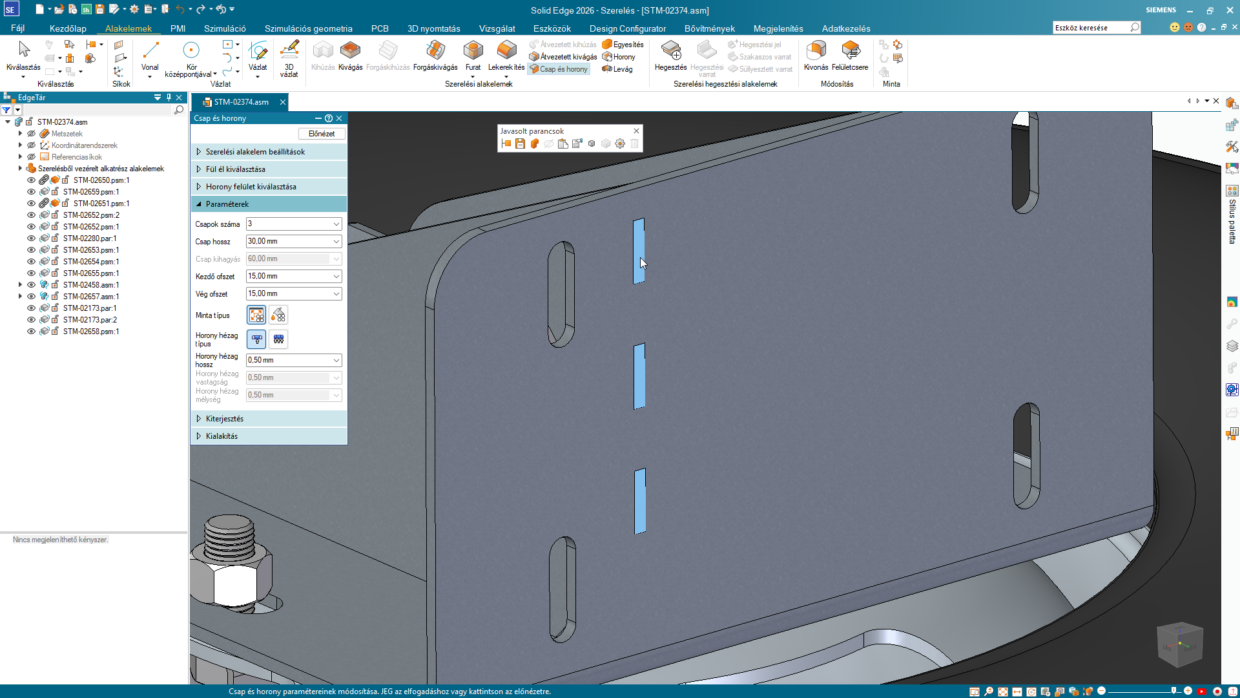Viewport: 1240px width, 698px height.
Task: Click the Lekerekítés round tool
Action: [506, 56]
